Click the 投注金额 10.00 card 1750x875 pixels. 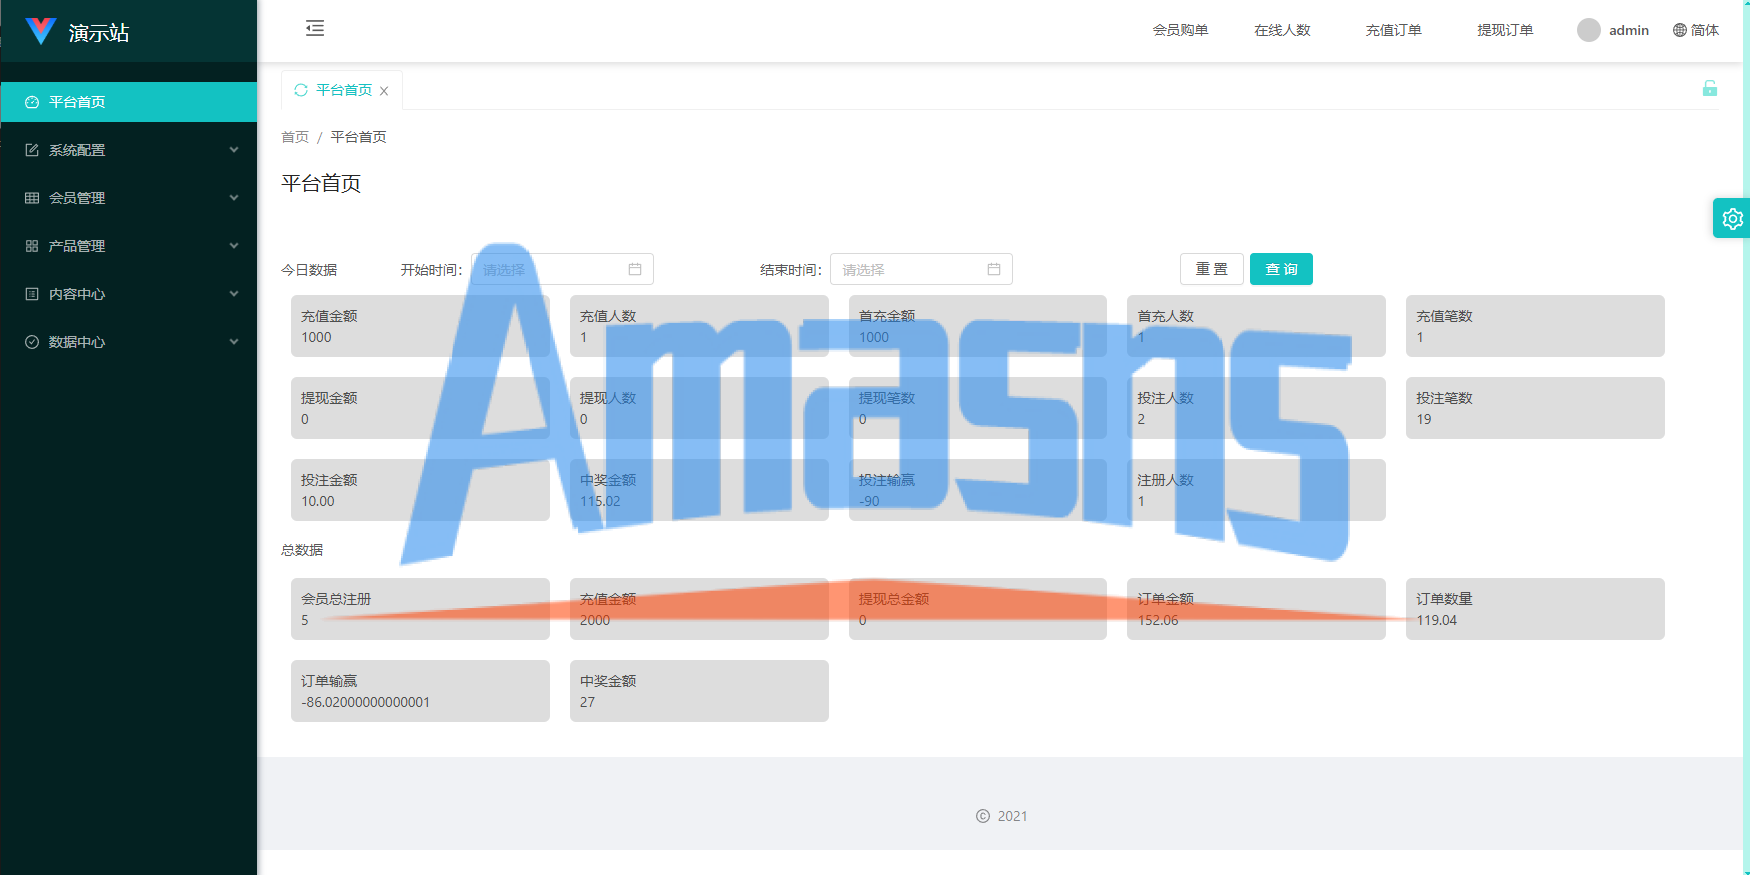click(x=420, y=490)
